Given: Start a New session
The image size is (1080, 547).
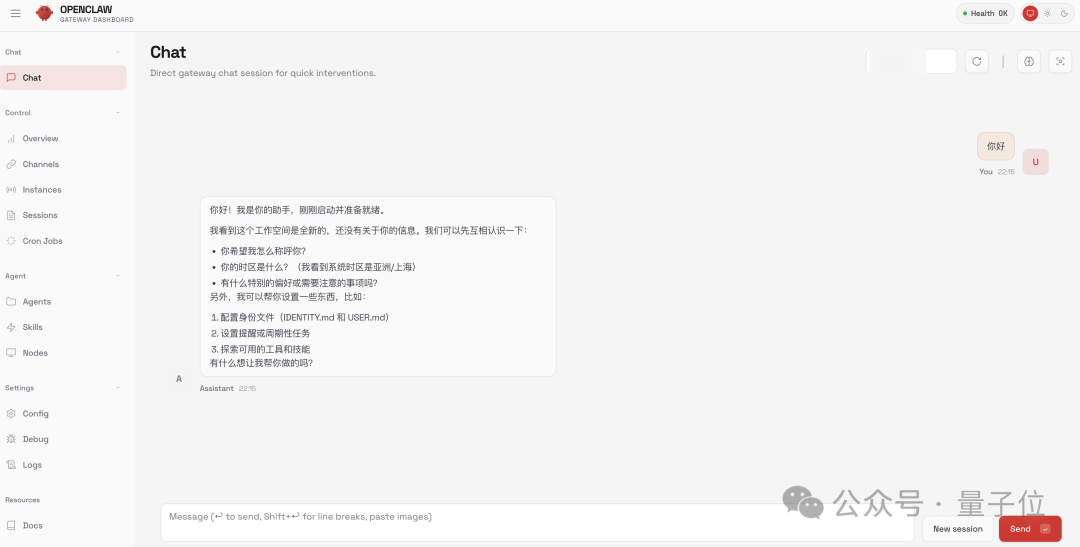Looking at the screenshot, I should 957,529.
